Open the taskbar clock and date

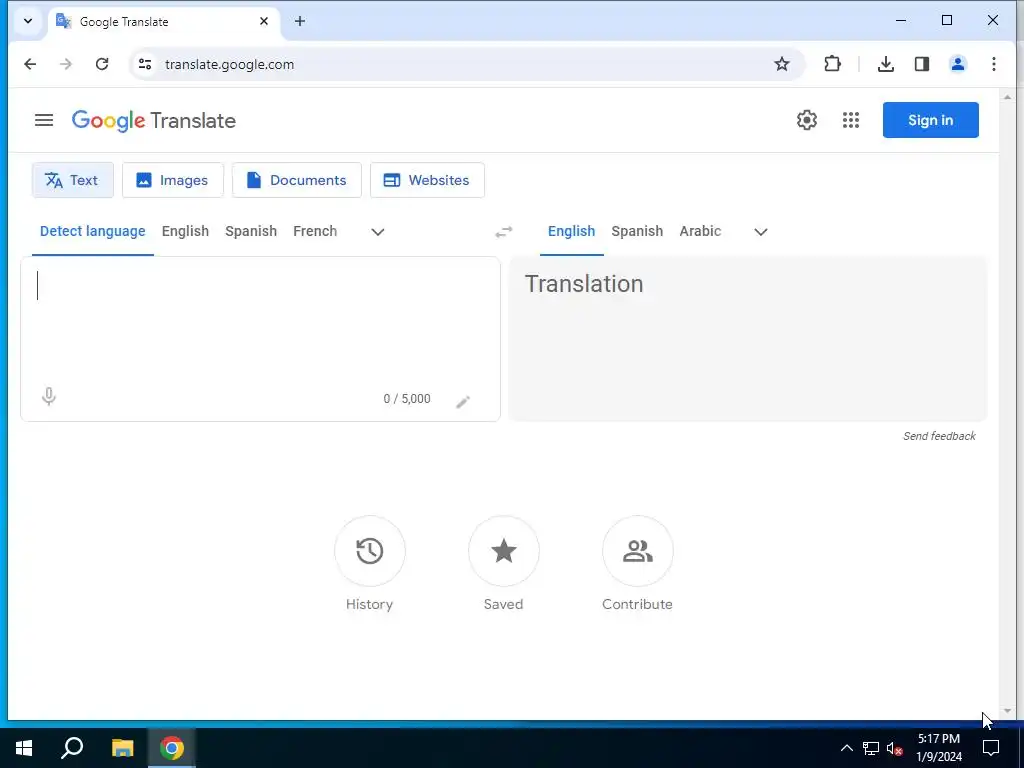tap(939, 748)
